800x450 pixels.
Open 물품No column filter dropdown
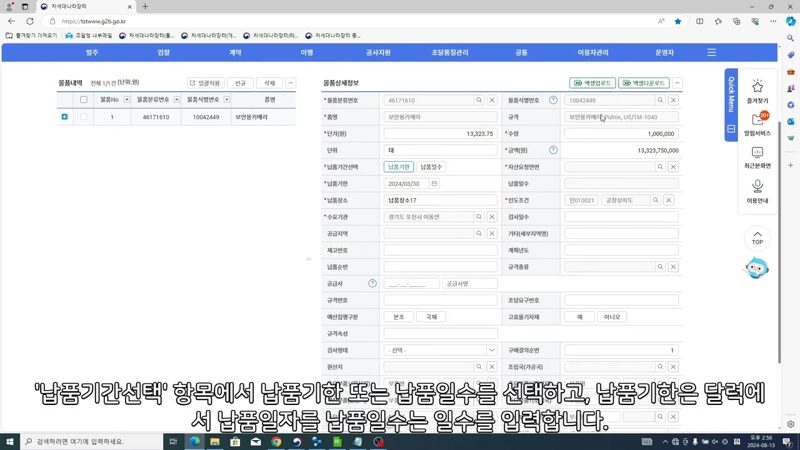127,99
